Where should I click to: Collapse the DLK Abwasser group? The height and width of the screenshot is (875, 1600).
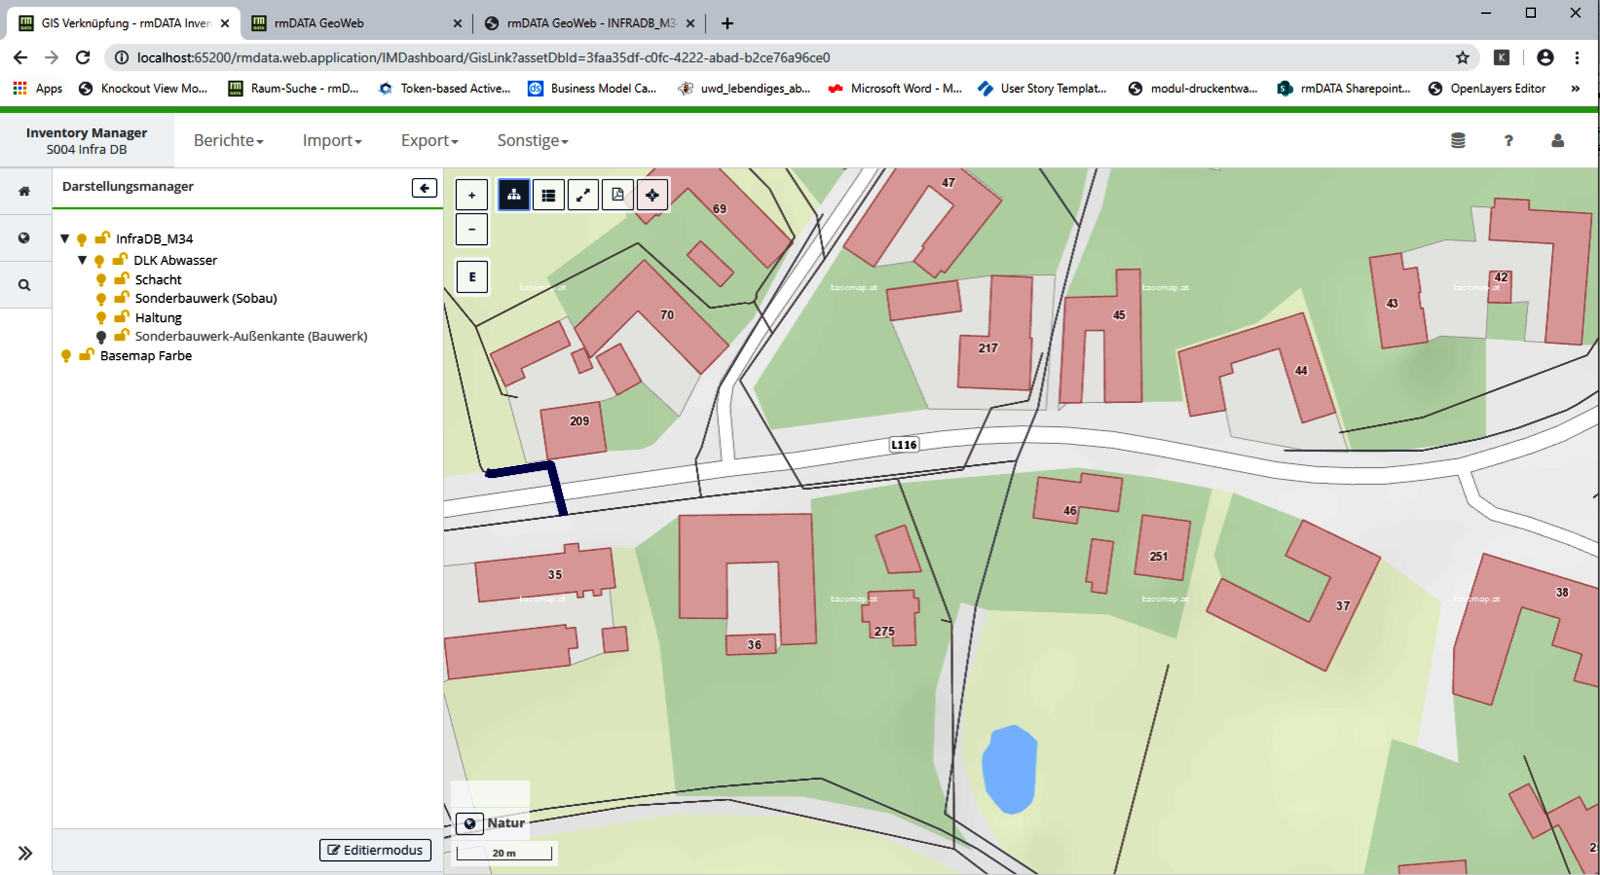click(83, 260)
